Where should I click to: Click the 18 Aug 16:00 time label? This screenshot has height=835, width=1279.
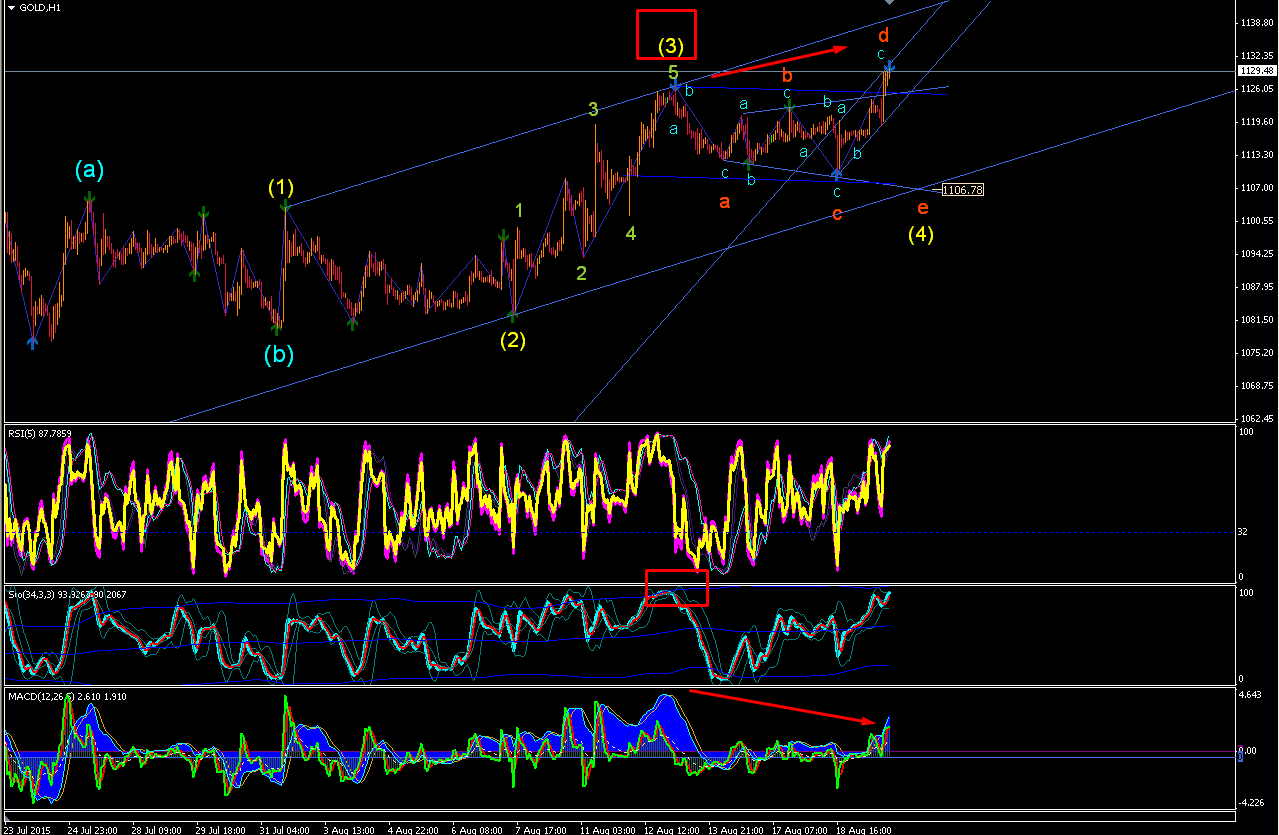pyautogui.click(x=865, y=829)
